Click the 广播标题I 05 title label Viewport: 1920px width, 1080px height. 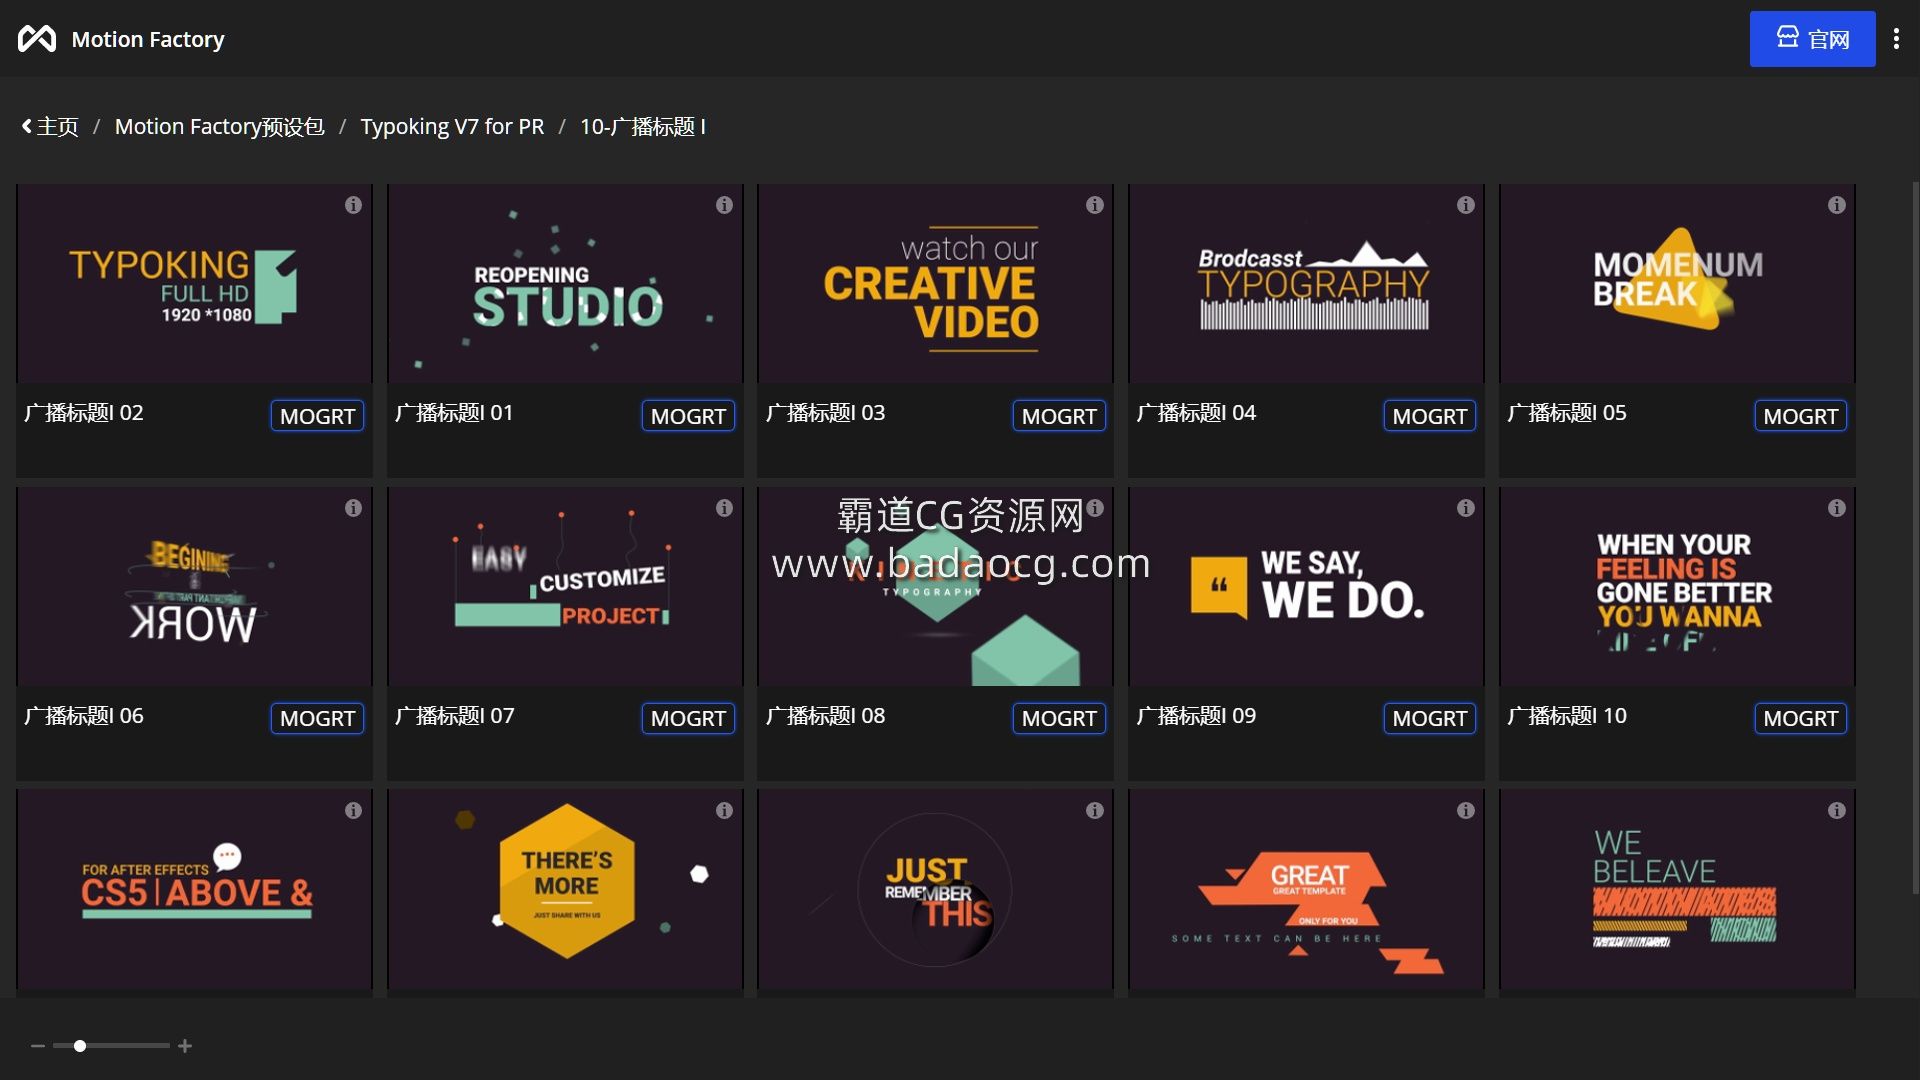[x=1567, y=413]
